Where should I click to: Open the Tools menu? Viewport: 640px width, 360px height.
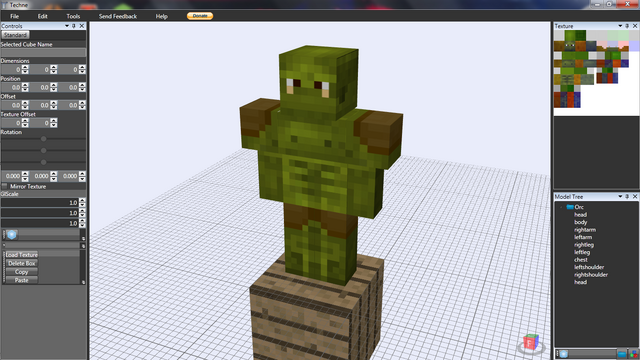[73, 16]
